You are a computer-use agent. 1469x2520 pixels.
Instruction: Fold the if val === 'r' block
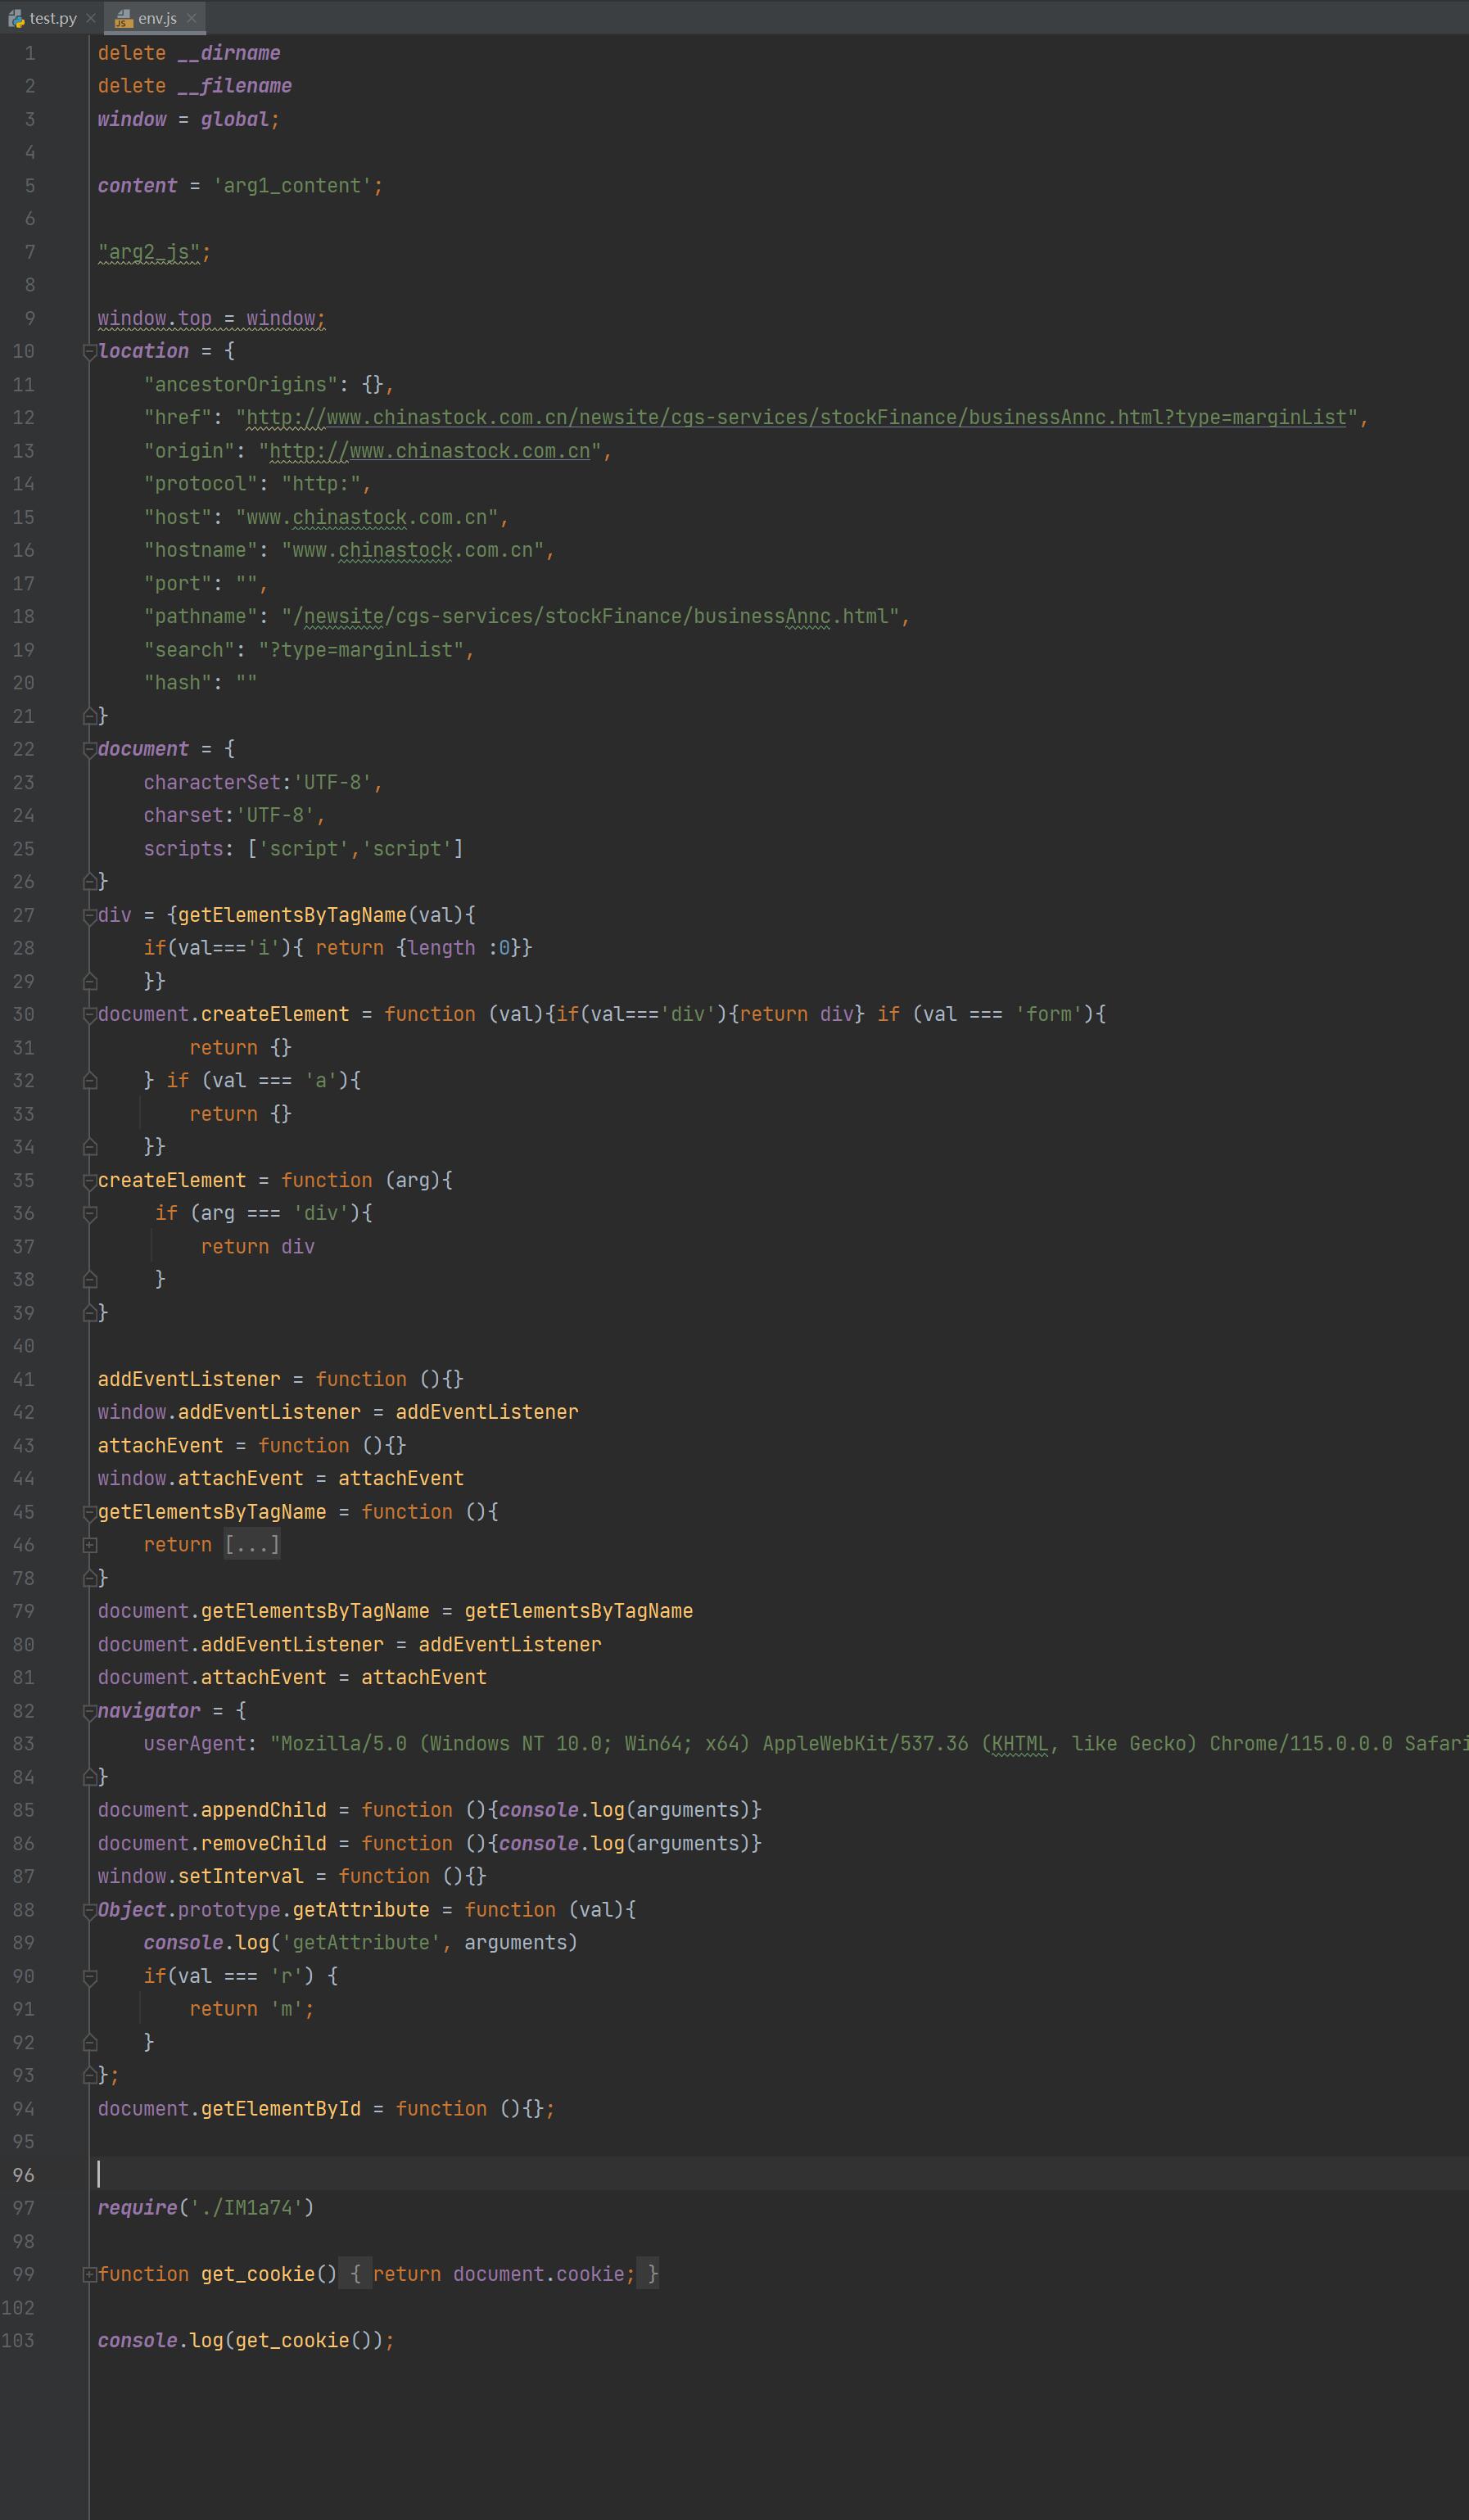click(89, 1976)
